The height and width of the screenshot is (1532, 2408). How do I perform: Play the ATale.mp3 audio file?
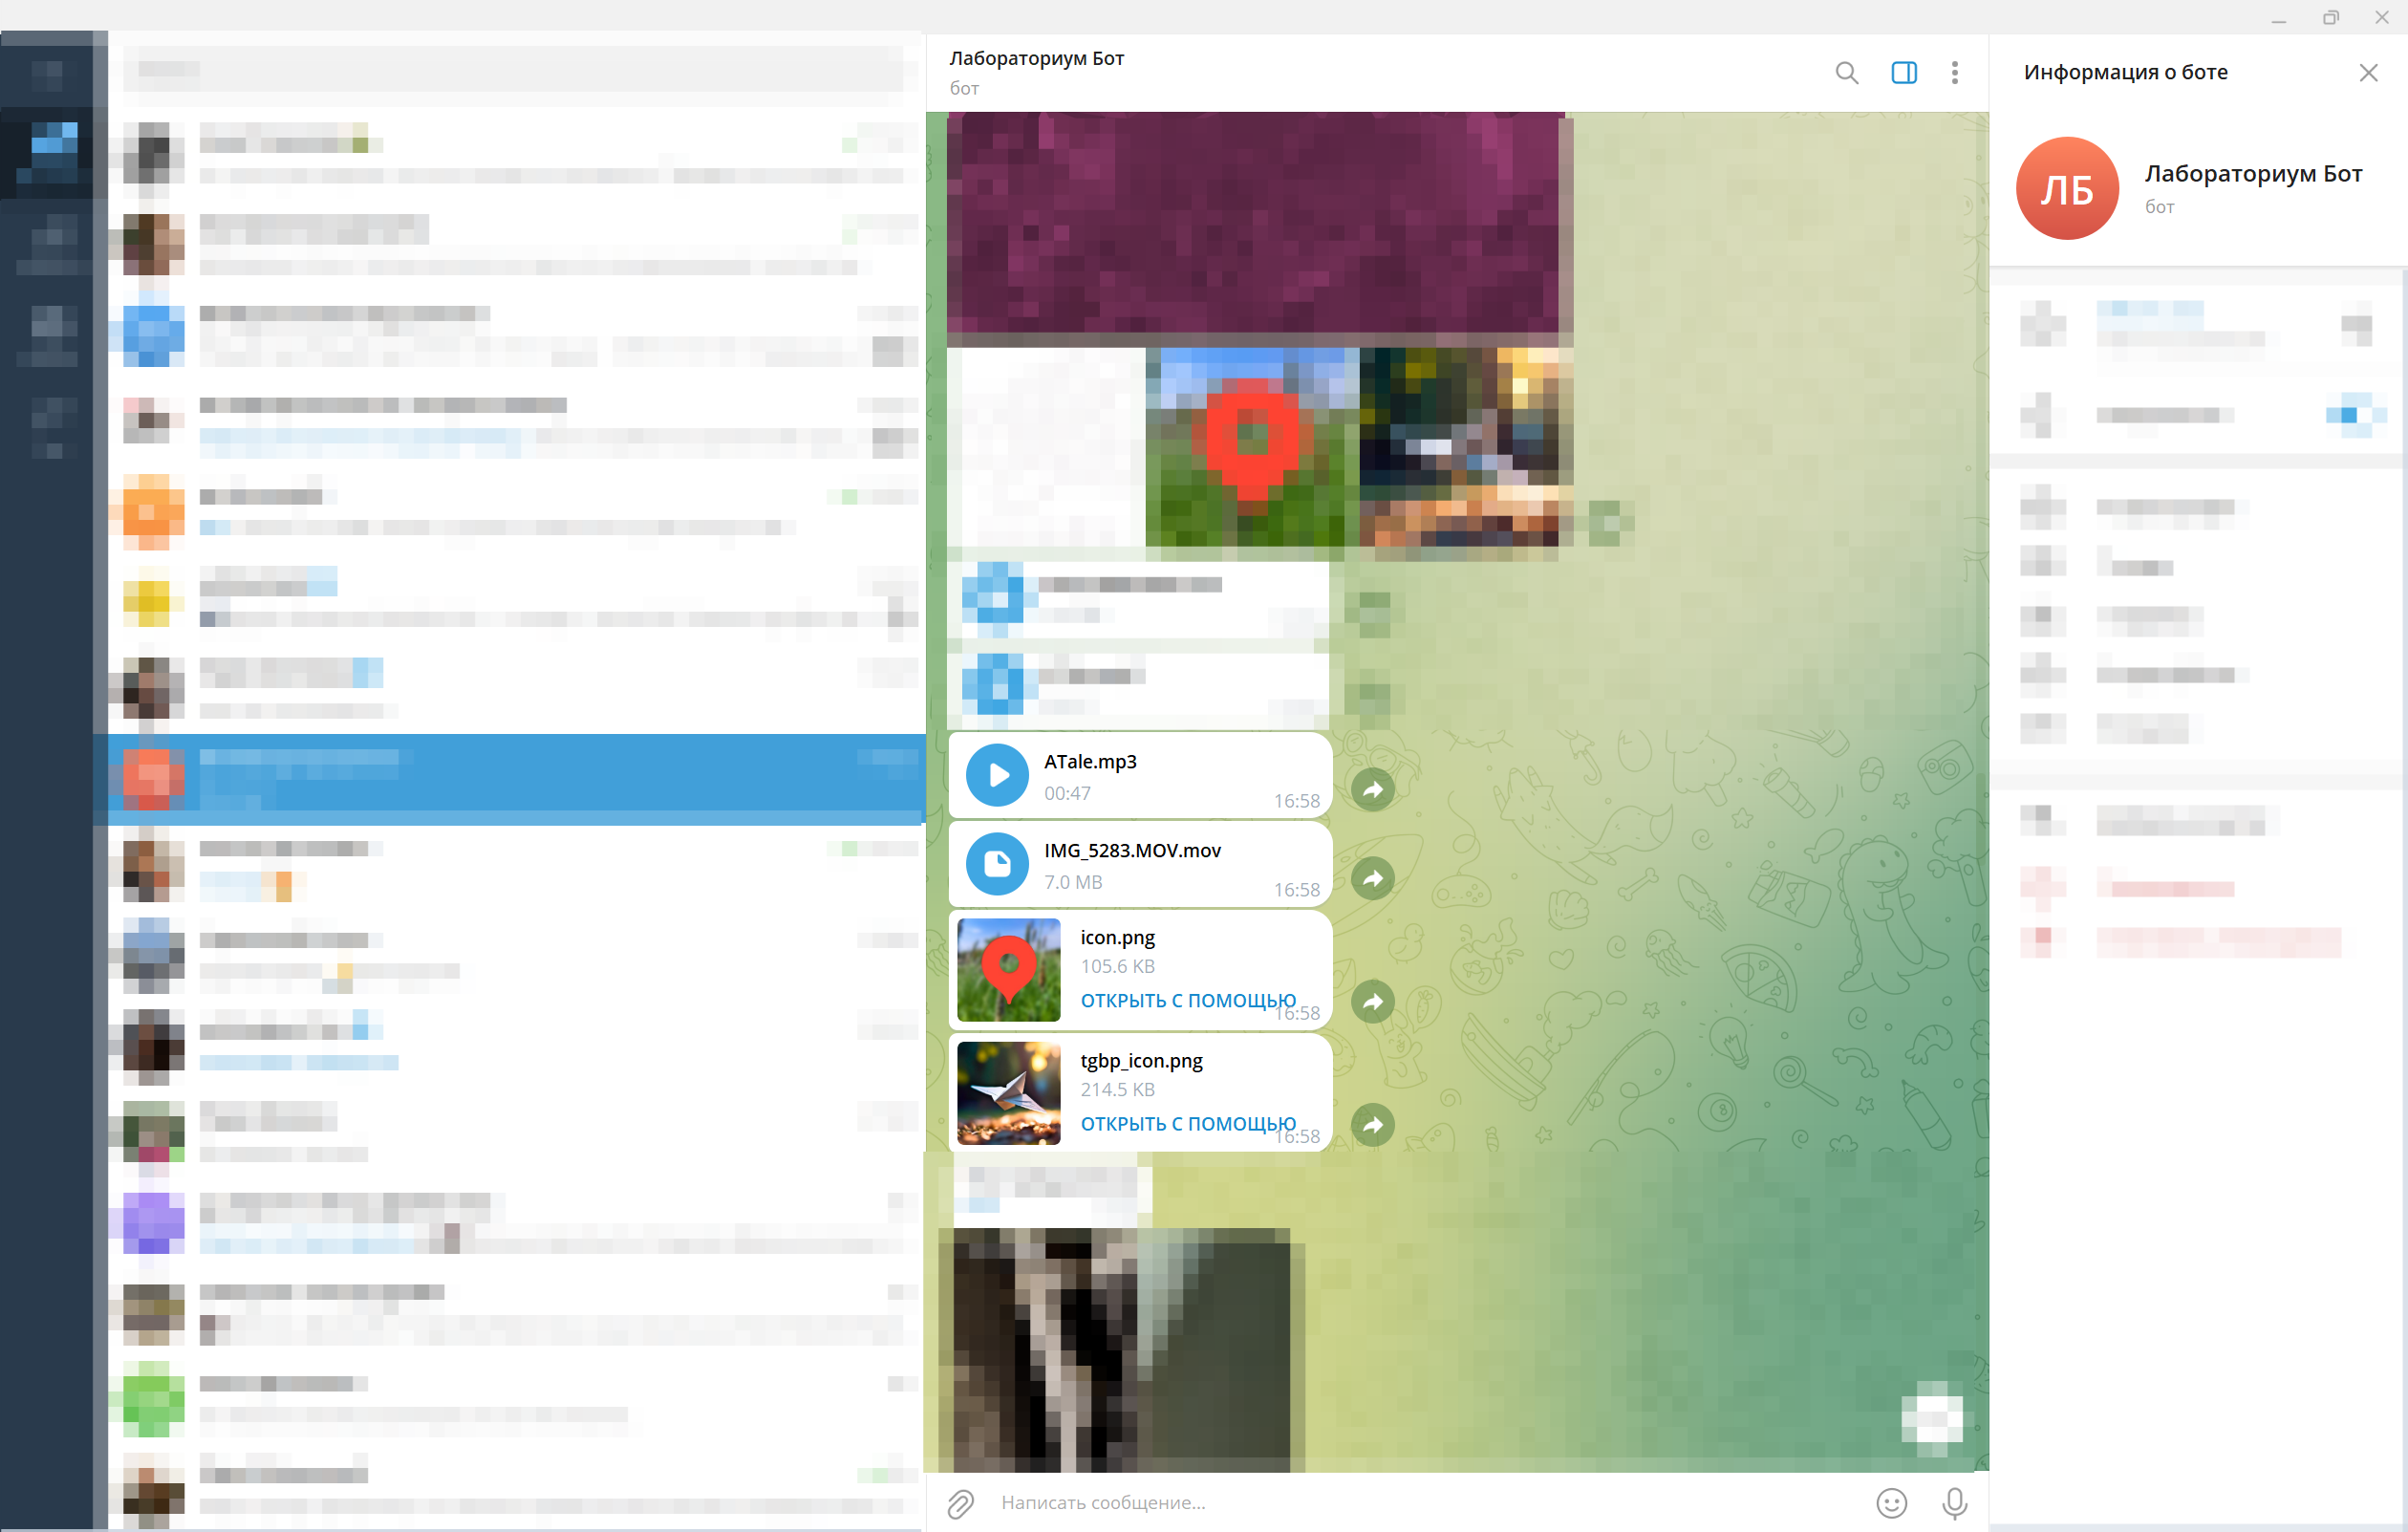point(997,775)
